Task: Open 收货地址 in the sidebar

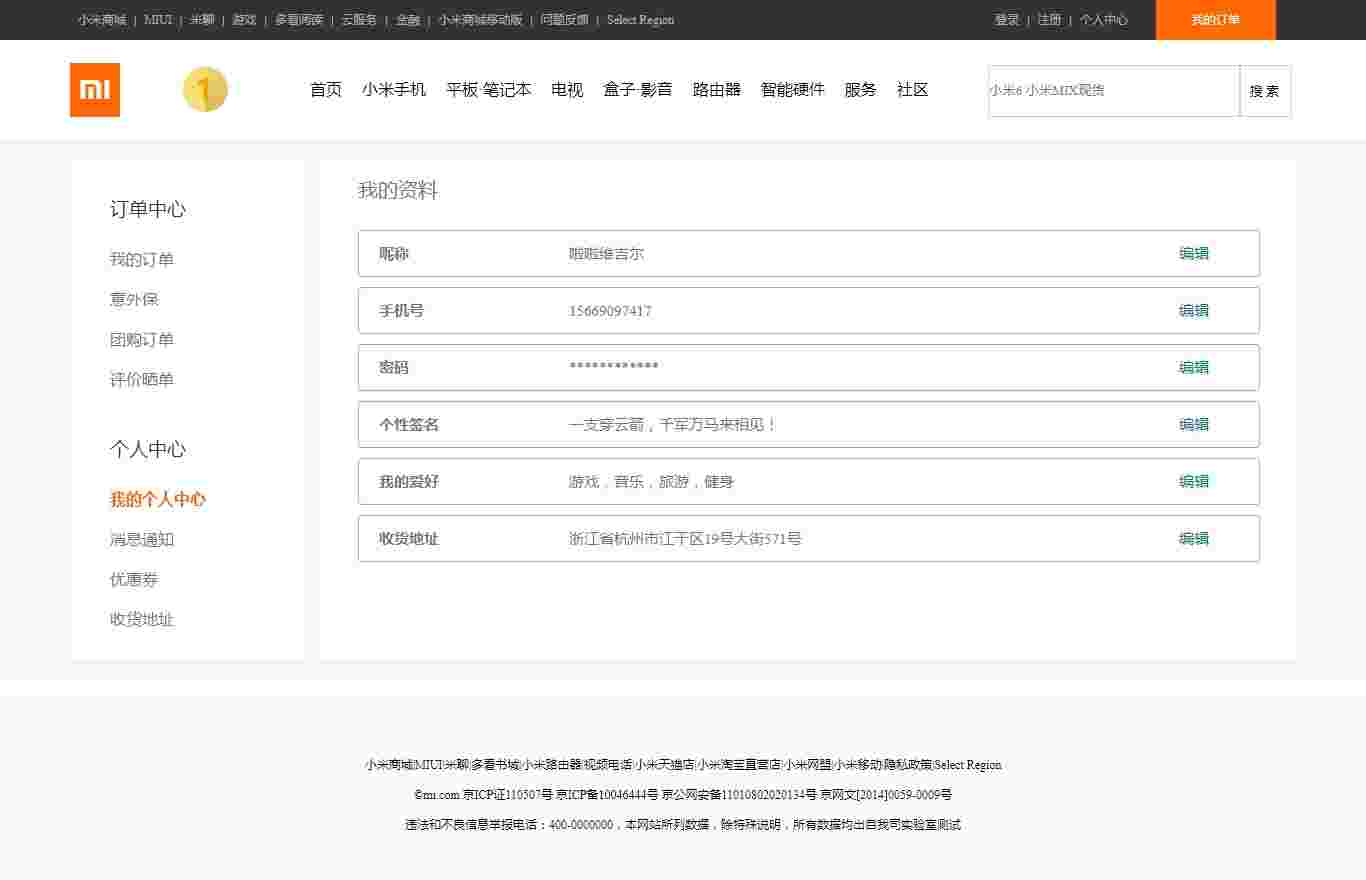Action: (142, 620)
